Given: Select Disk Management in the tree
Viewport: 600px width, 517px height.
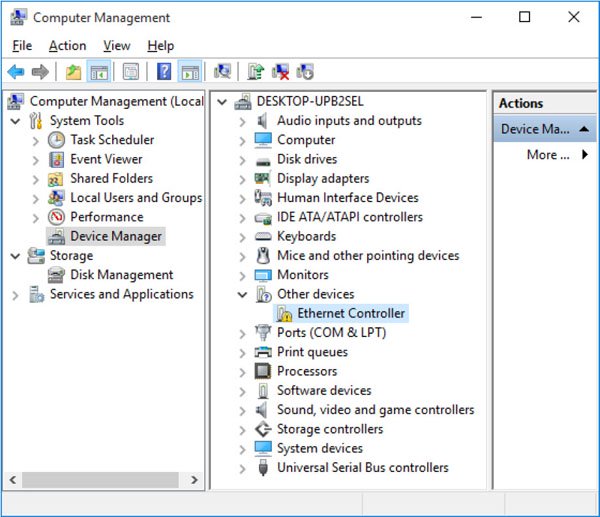Looking at the screenshot, I should tap(121, 275).
